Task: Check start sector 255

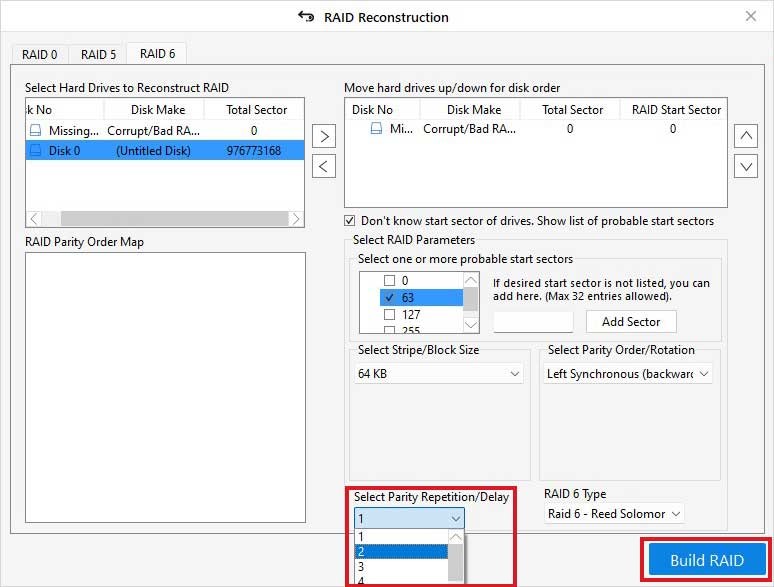Action: [389, 330]
